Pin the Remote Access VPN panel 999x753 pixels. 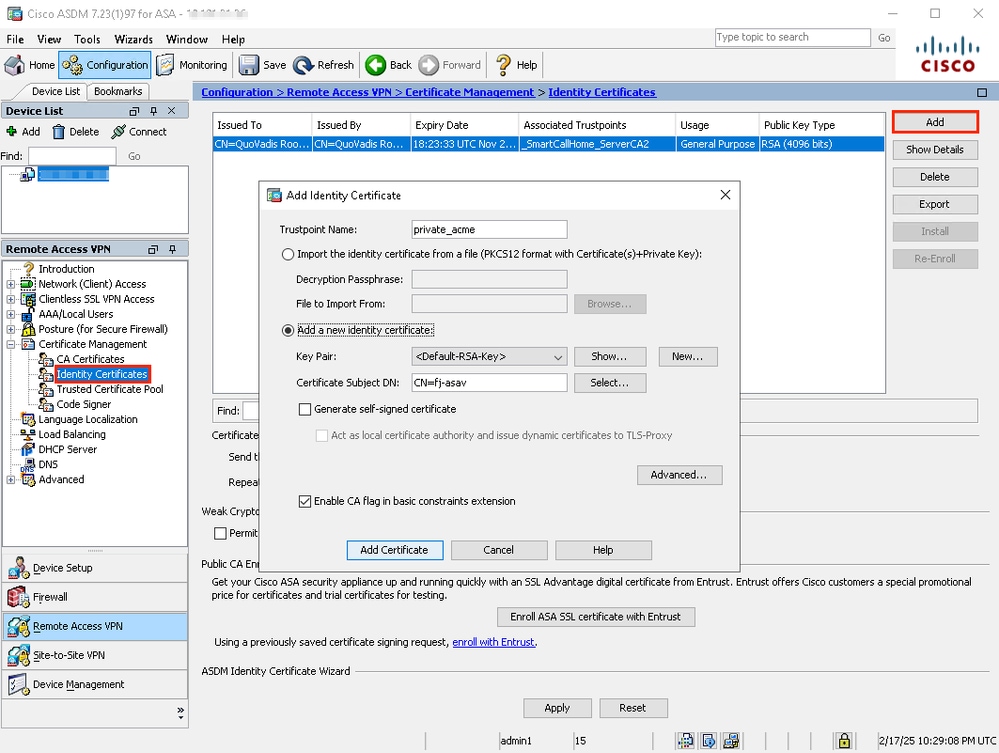(x=172, y=250)
